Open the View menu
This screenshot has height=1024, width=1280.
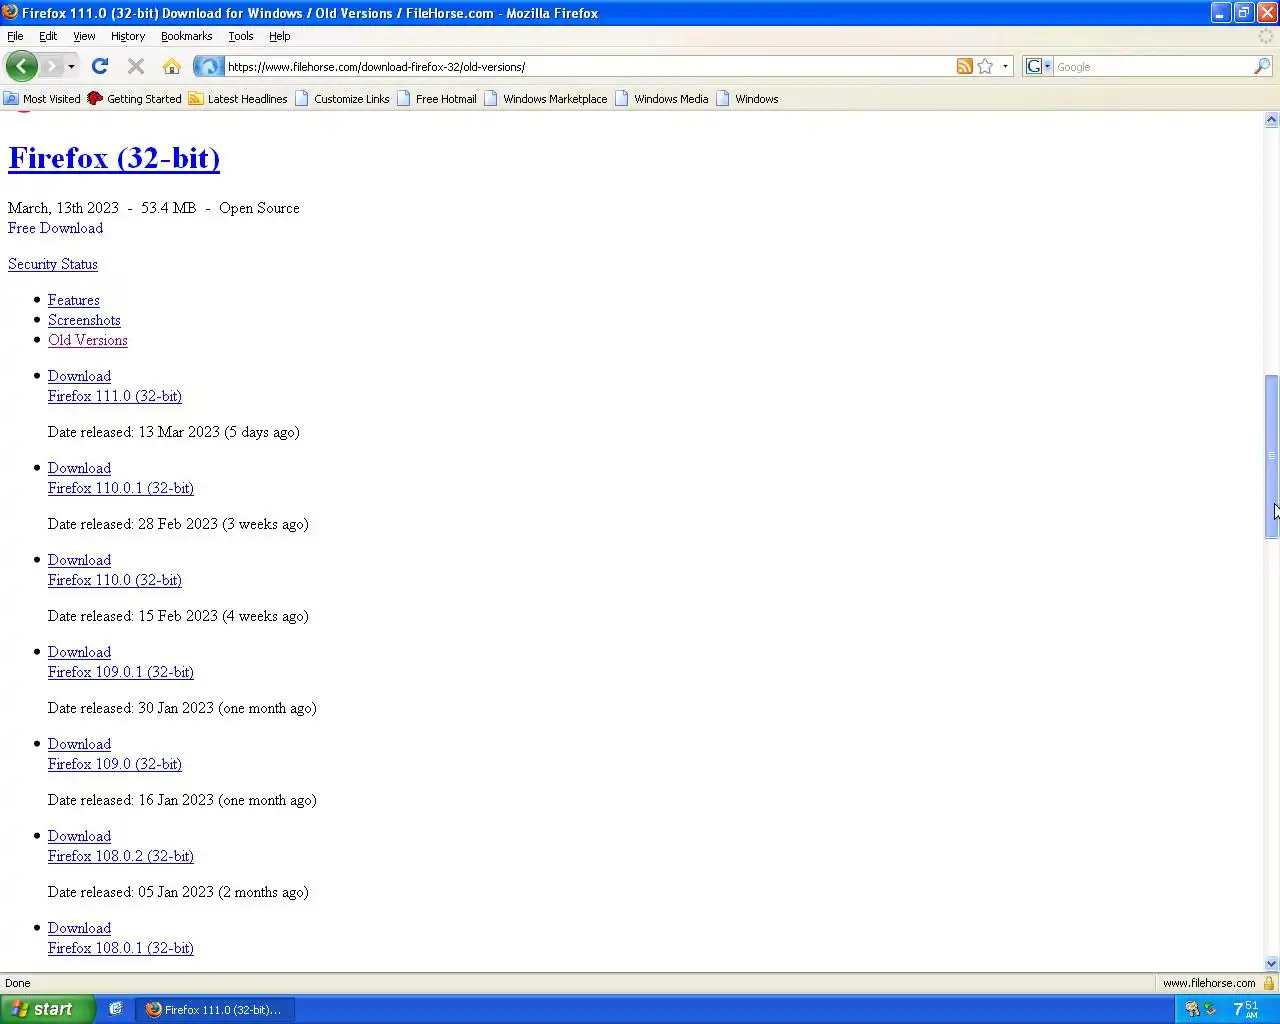(x=84, y=36)
